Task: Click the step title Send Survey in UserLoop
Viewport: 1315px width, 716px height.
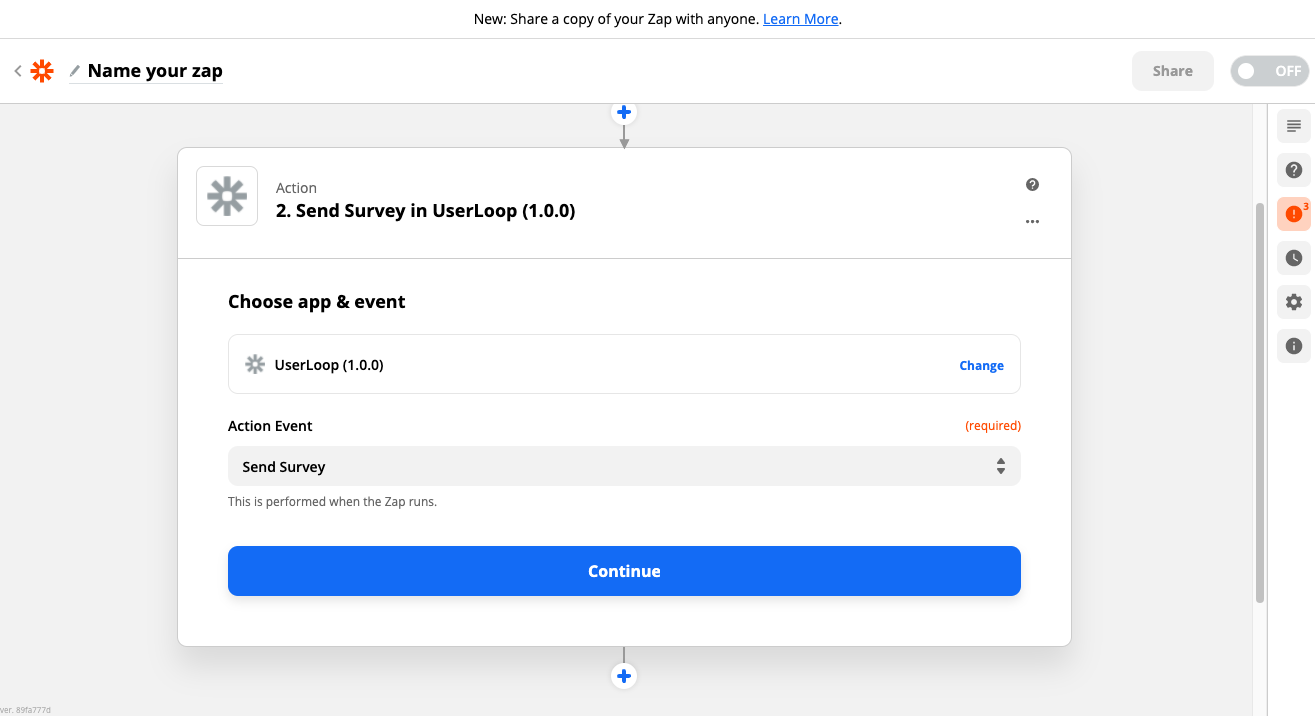Action: [x=425, y=211]
